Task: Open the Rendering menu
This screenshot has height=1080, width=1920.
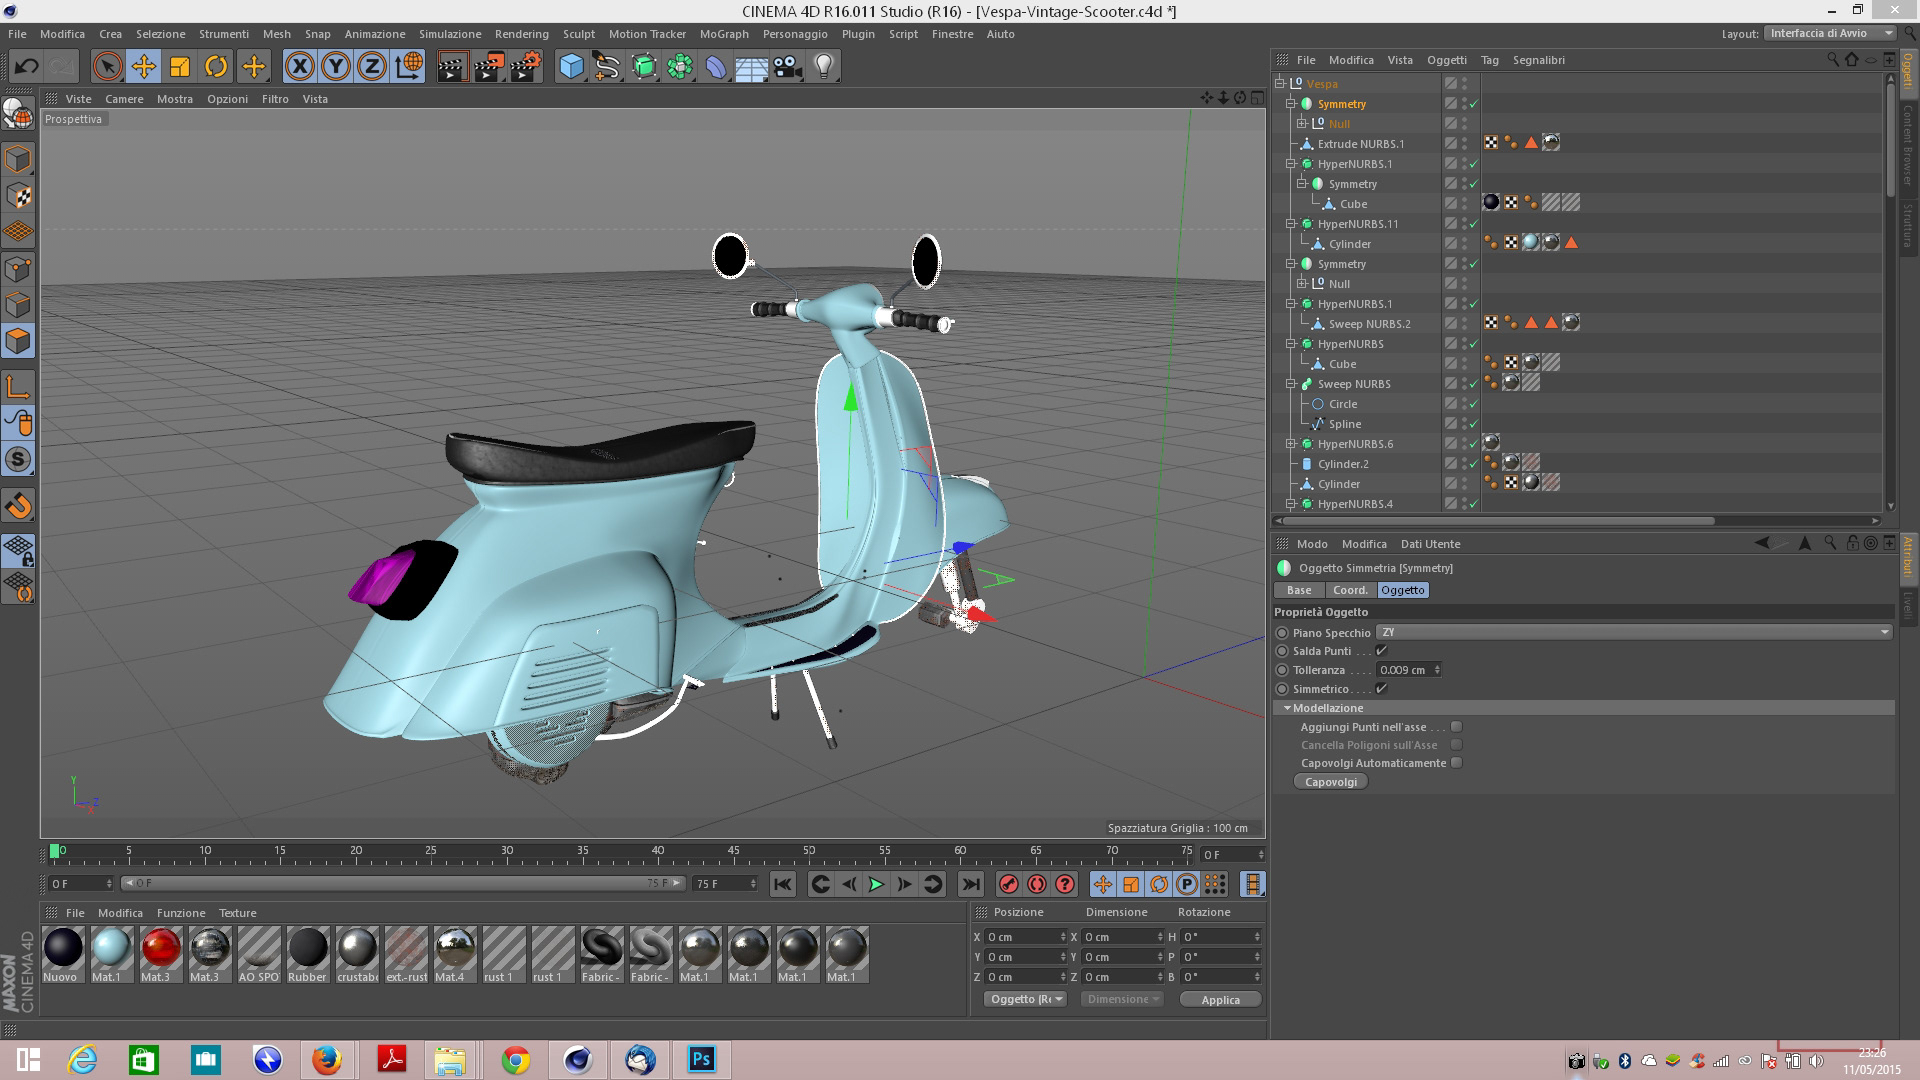Action: tap(521, 34)
